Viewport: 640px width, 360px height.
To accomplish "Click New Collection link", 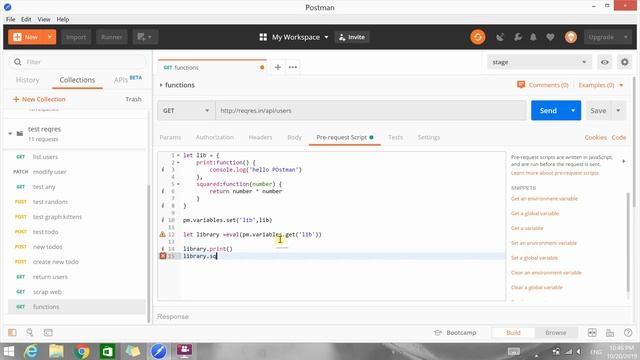I will point(39,99).
